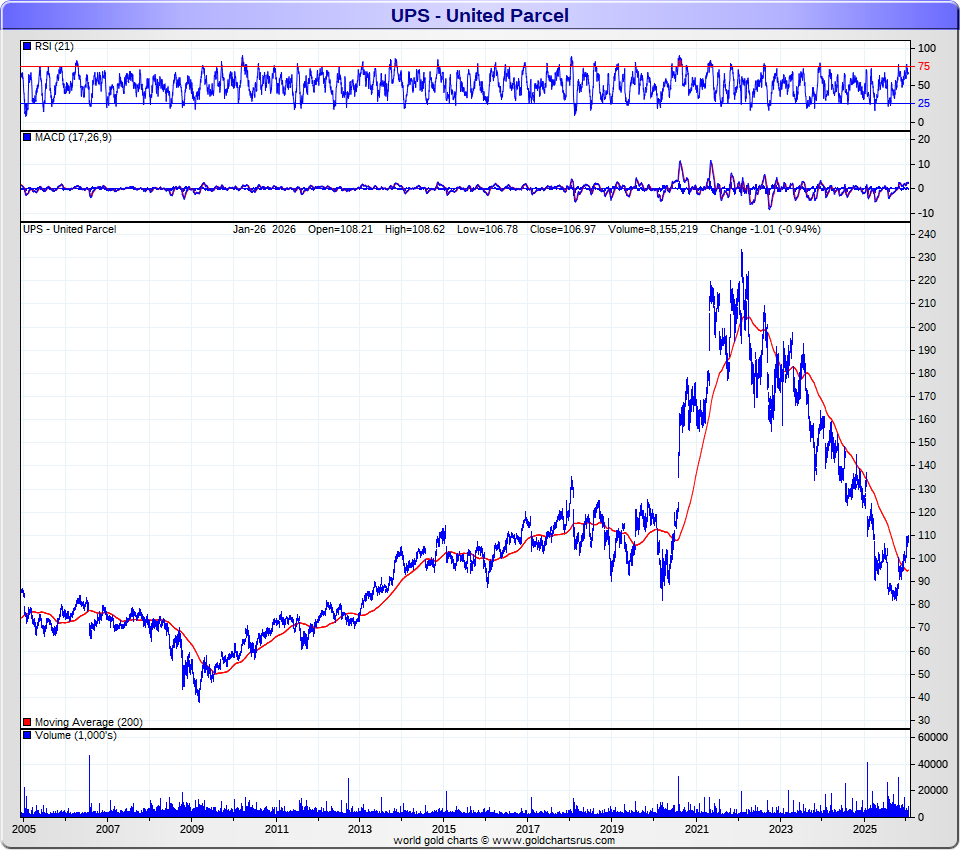Click the 20000 volume axis label
Viewport: 960px width, 850px height.
[932, 791]
